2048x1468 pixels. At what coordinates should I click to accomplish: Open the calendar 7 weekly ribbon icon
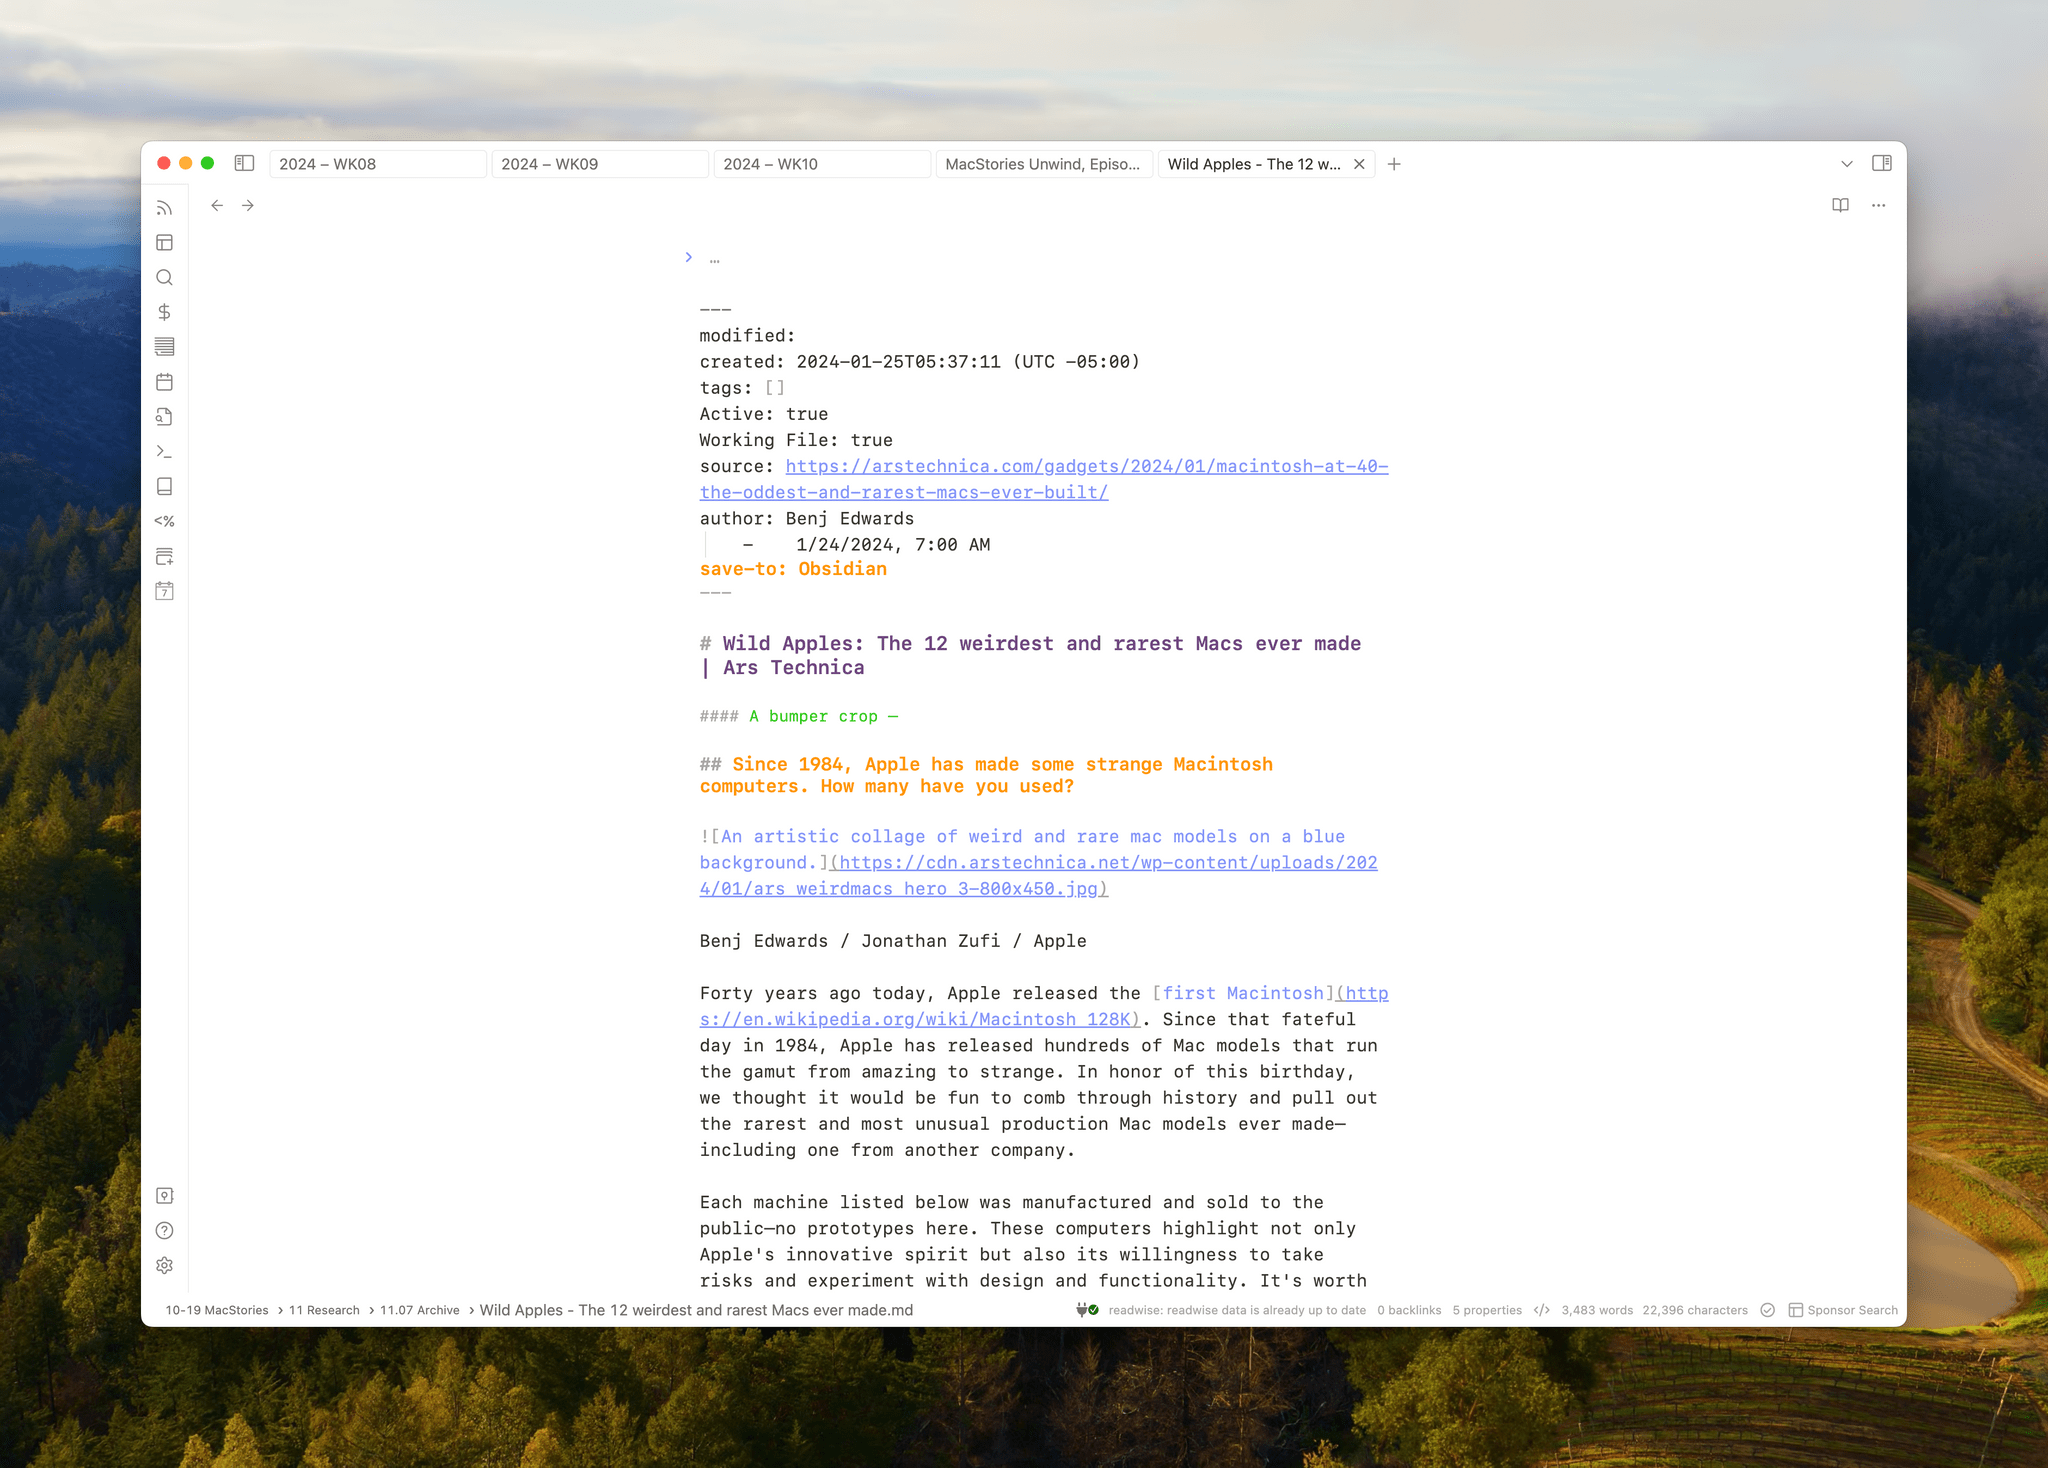(x=165, y=591)
